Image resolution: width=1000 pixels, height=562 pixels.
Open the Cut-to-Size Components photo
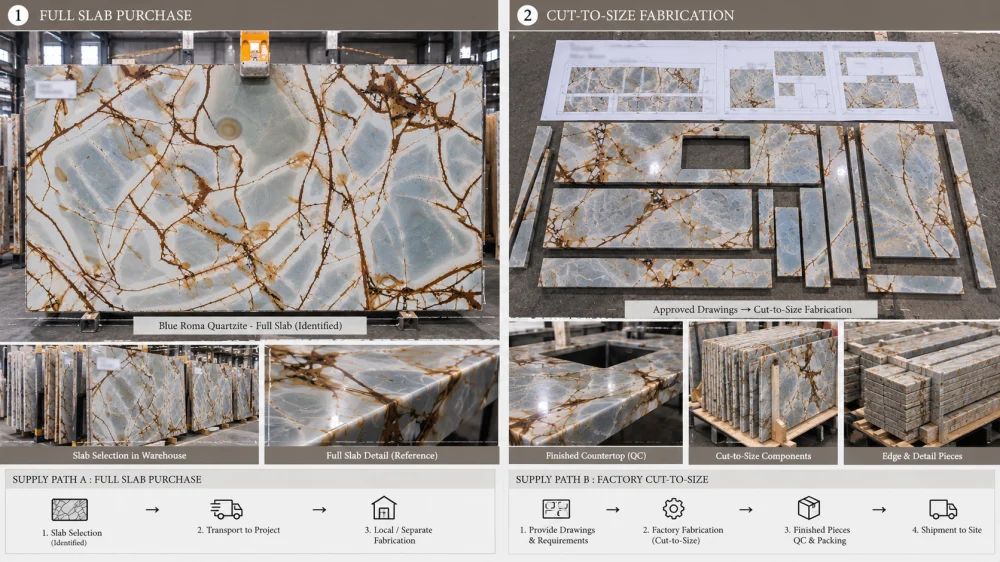tap(763, 383)
